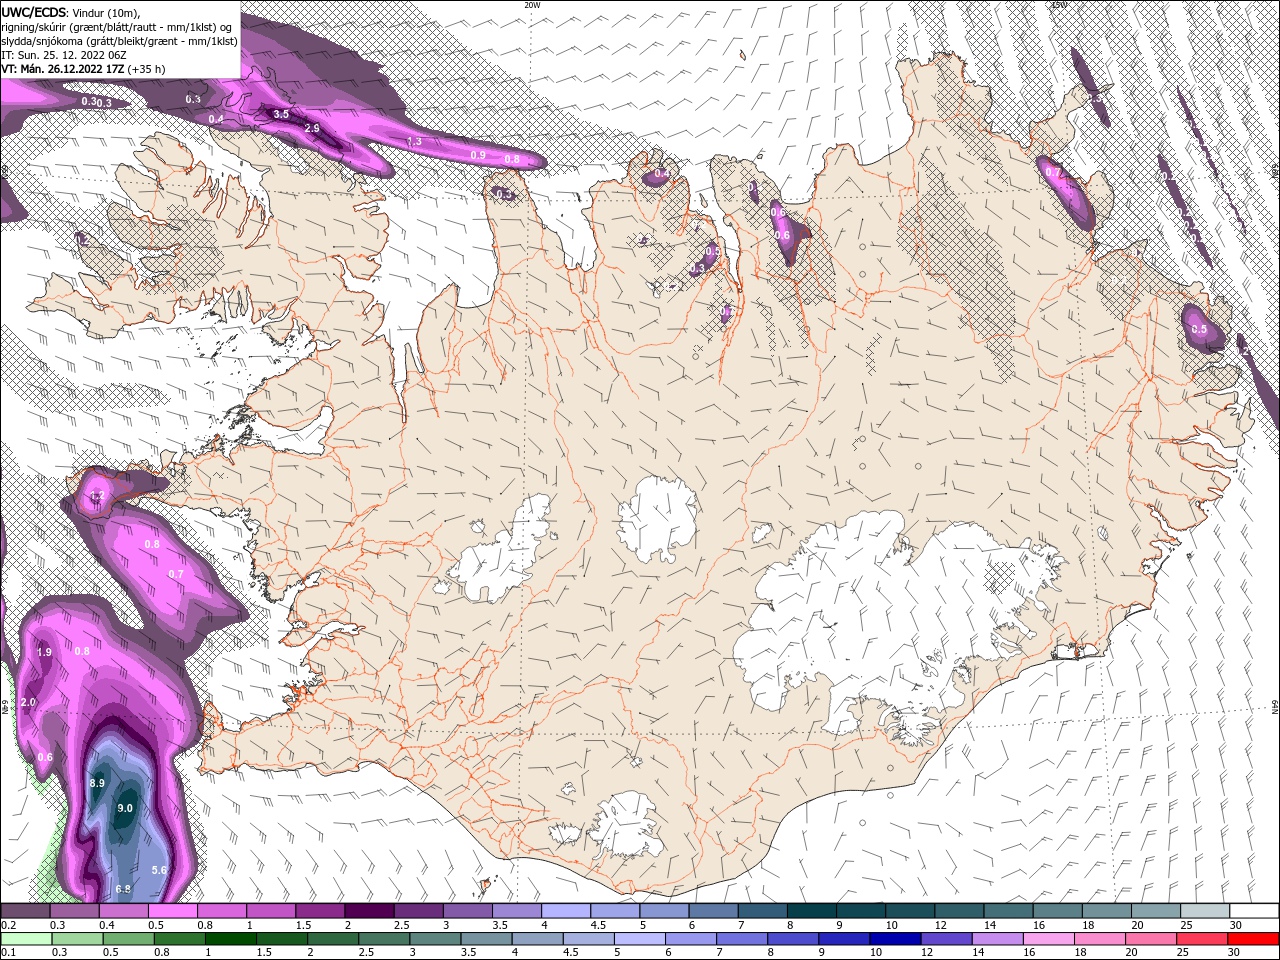Click the 5.6 precipitation value label

coord(158,870)
